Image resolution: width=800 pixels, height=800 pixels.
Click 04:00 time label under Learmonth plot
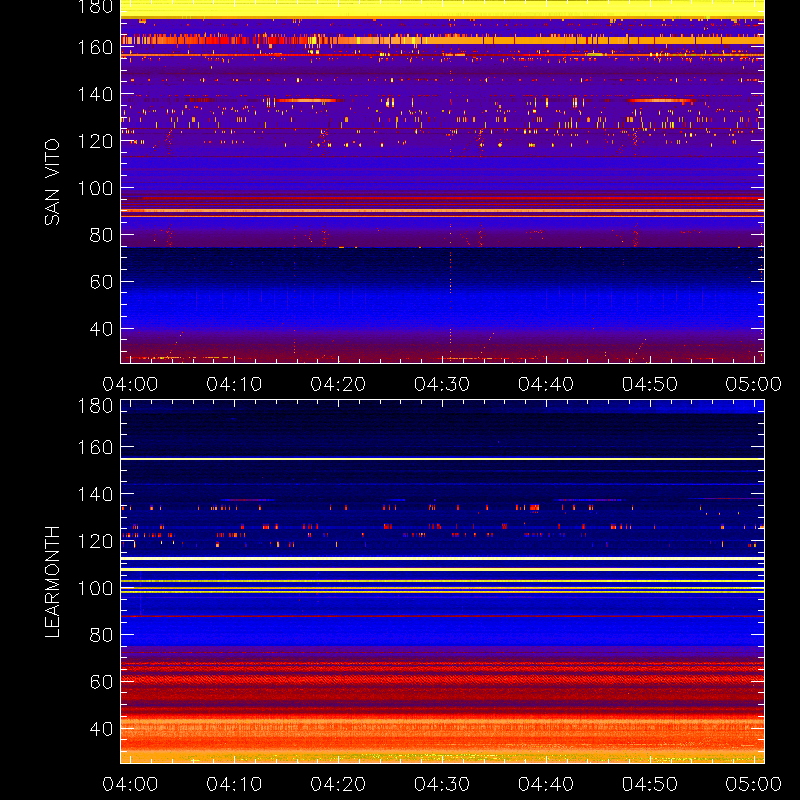click(x=130, y=784)
